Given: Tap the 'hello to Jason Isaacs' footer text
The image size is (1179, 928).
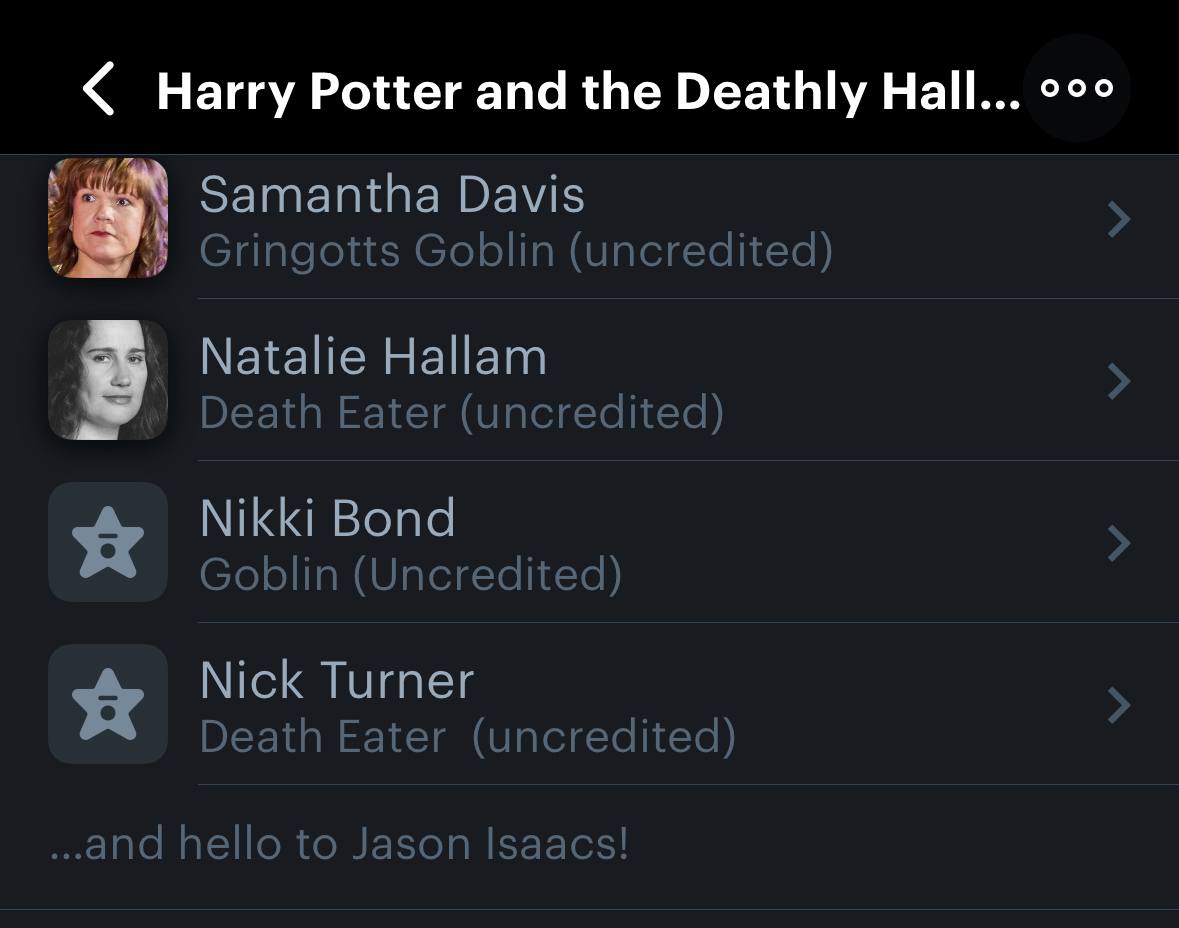Looking at the screenshot, I should click(x=340, y=843).
